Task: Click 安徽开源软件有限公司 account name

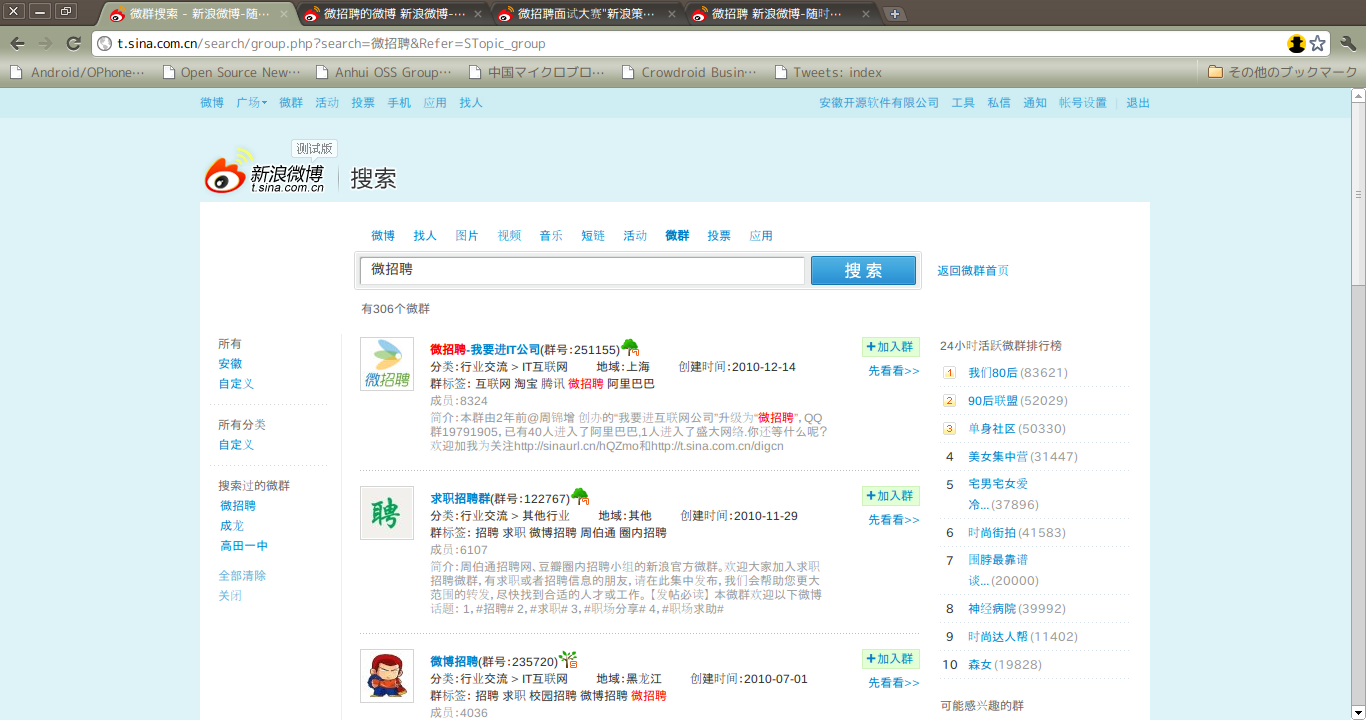Action: [879, 103]
